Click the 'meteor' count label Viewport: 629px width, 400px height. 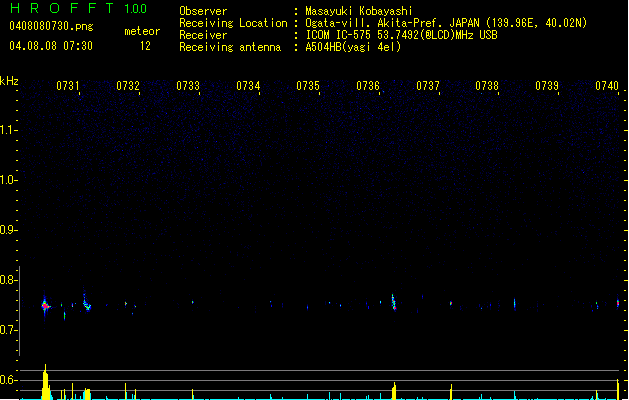[142, 31]
